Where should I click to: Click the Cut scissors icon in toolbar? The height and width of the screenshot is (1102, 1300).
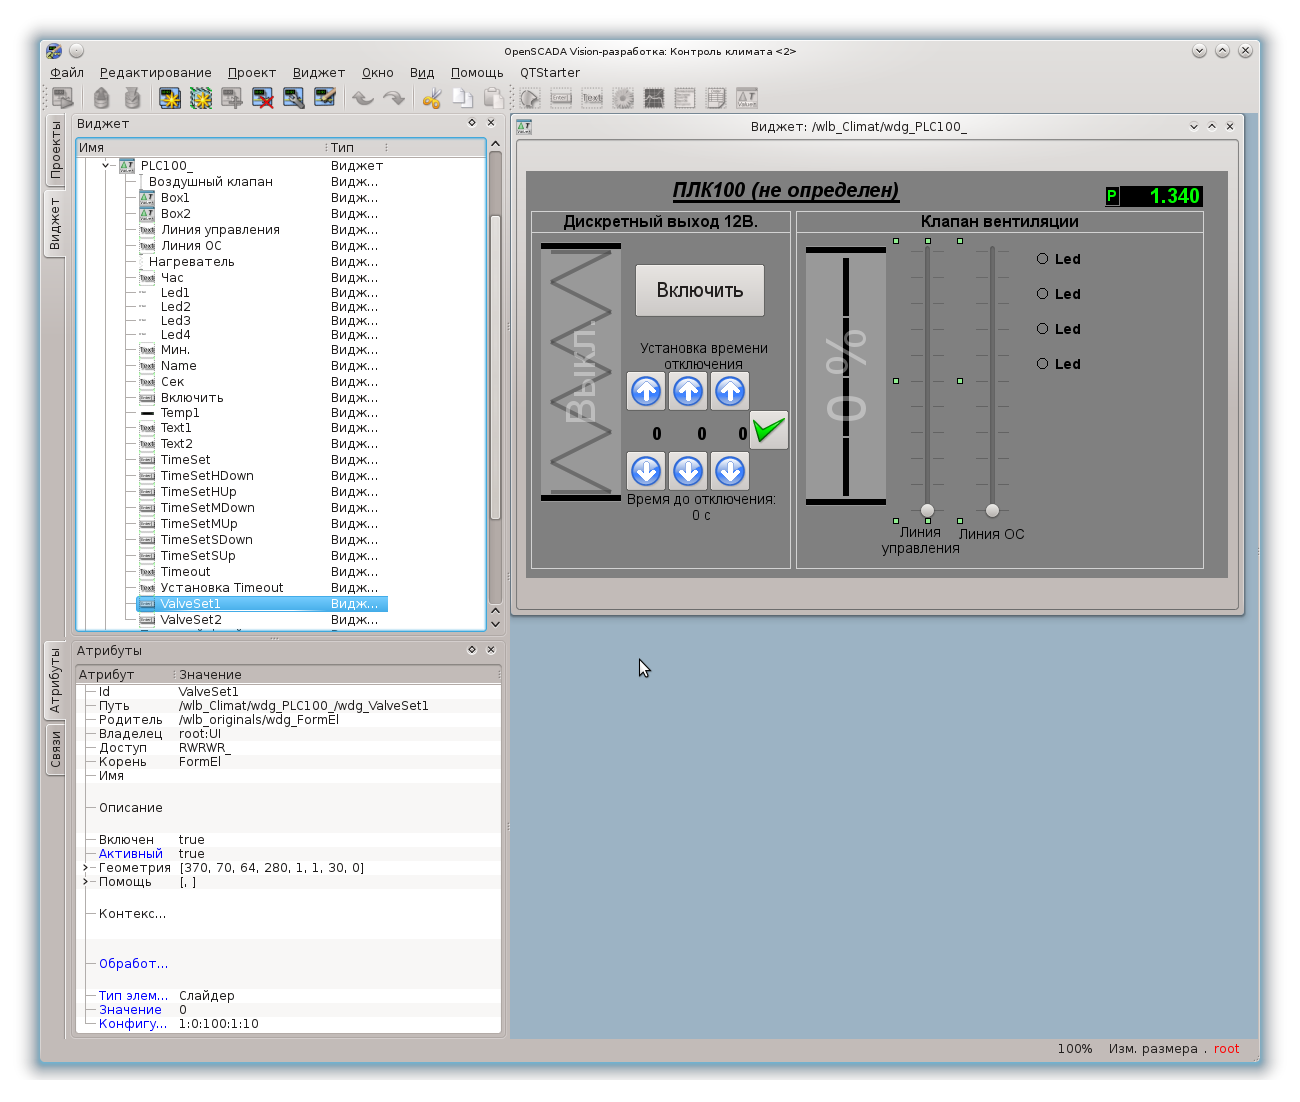432,98
